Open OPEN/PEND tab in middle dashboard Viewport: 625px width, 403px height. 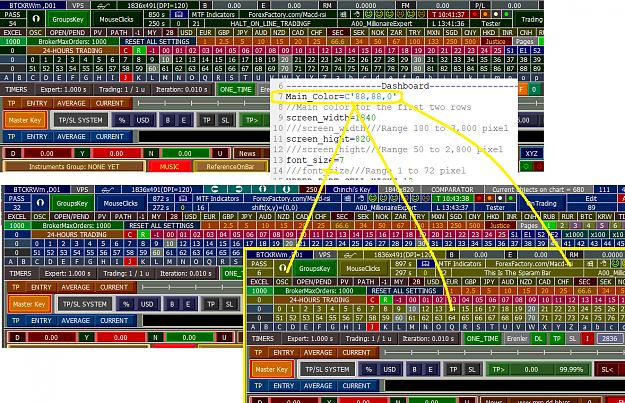click(71, 216)
